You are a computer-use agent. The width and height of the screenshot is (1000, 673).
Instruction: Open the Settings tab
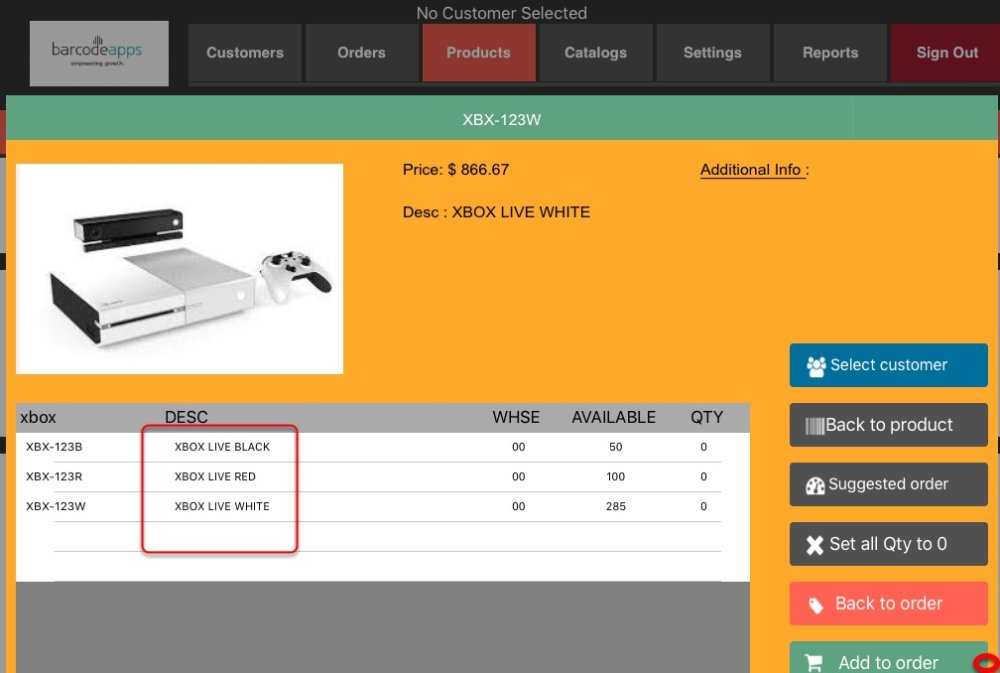(x=712, y=52)
